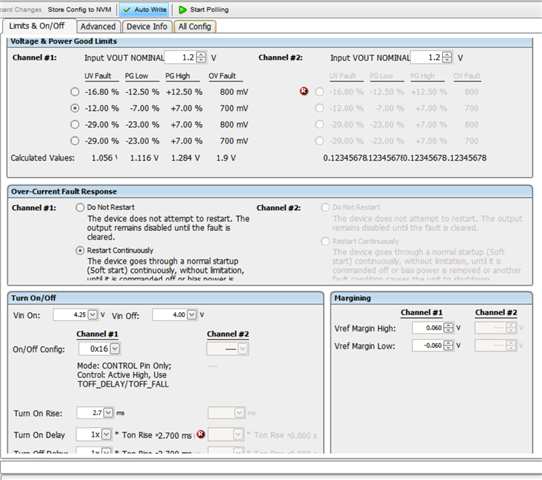
Task: Click Store Config to NVM
Action: 80,10
